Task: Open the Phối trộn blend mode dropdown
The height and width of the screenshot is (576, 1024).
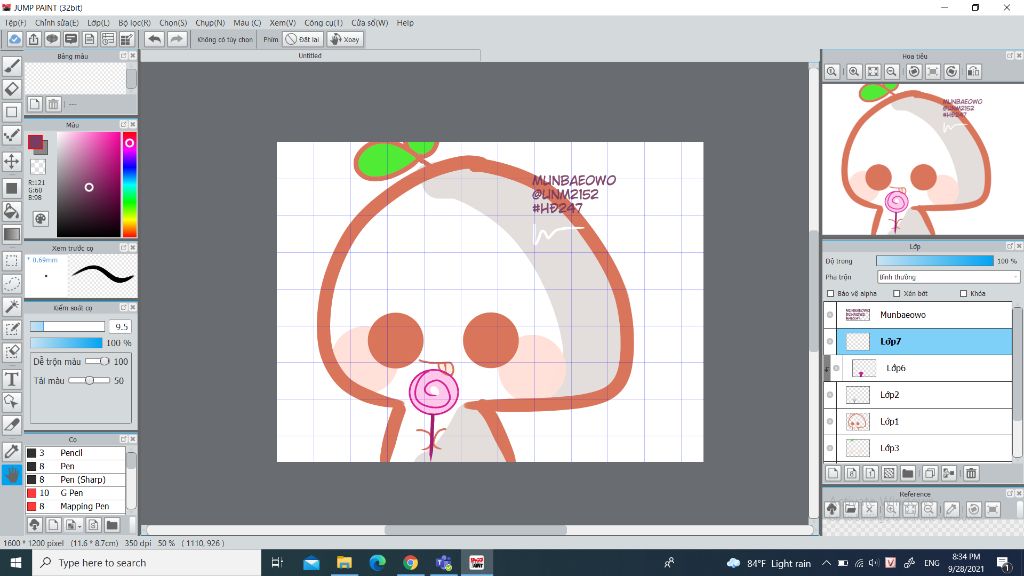Action: coord(947,277)
